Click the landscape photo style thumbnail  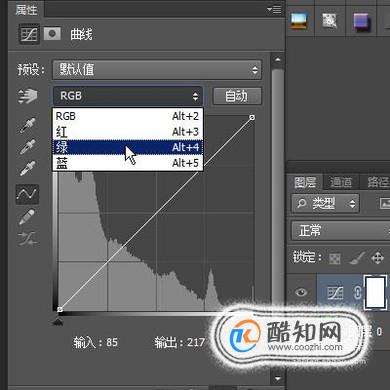[299, 21]
